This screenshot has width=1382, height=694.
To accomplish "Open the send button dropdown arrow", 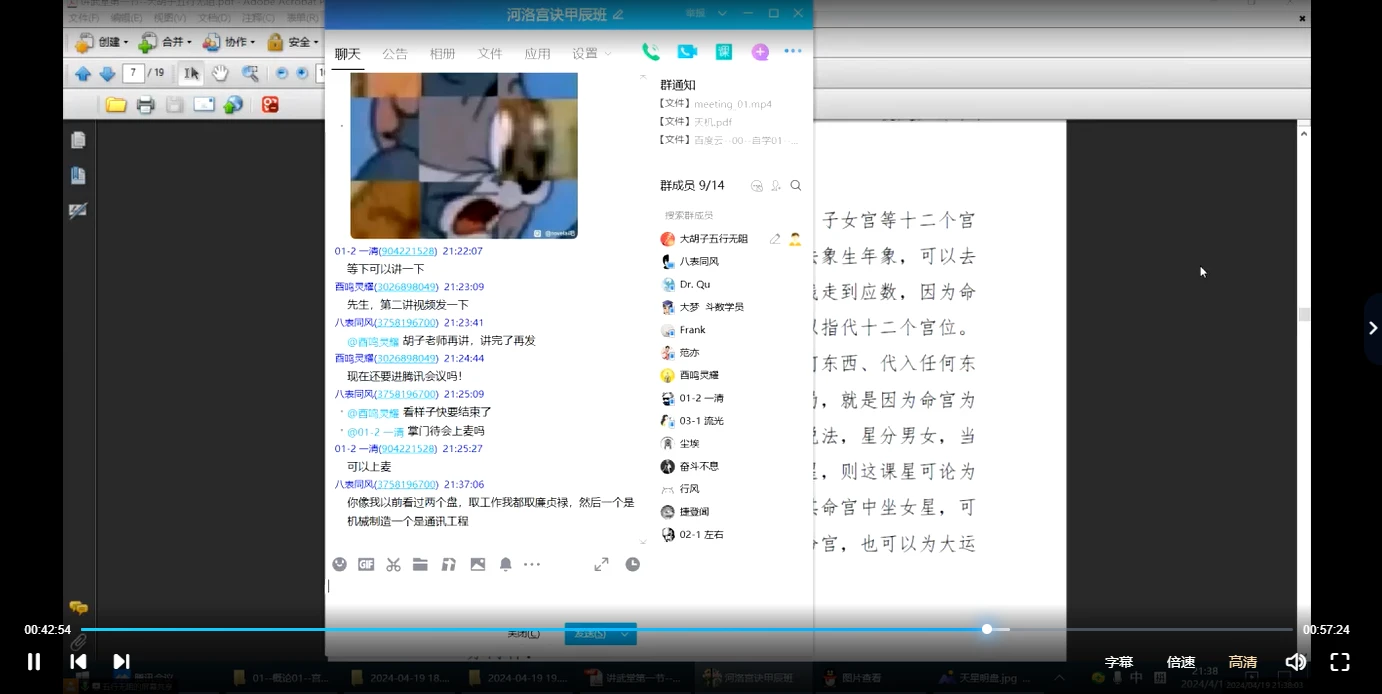I will (x=626, y=634).
